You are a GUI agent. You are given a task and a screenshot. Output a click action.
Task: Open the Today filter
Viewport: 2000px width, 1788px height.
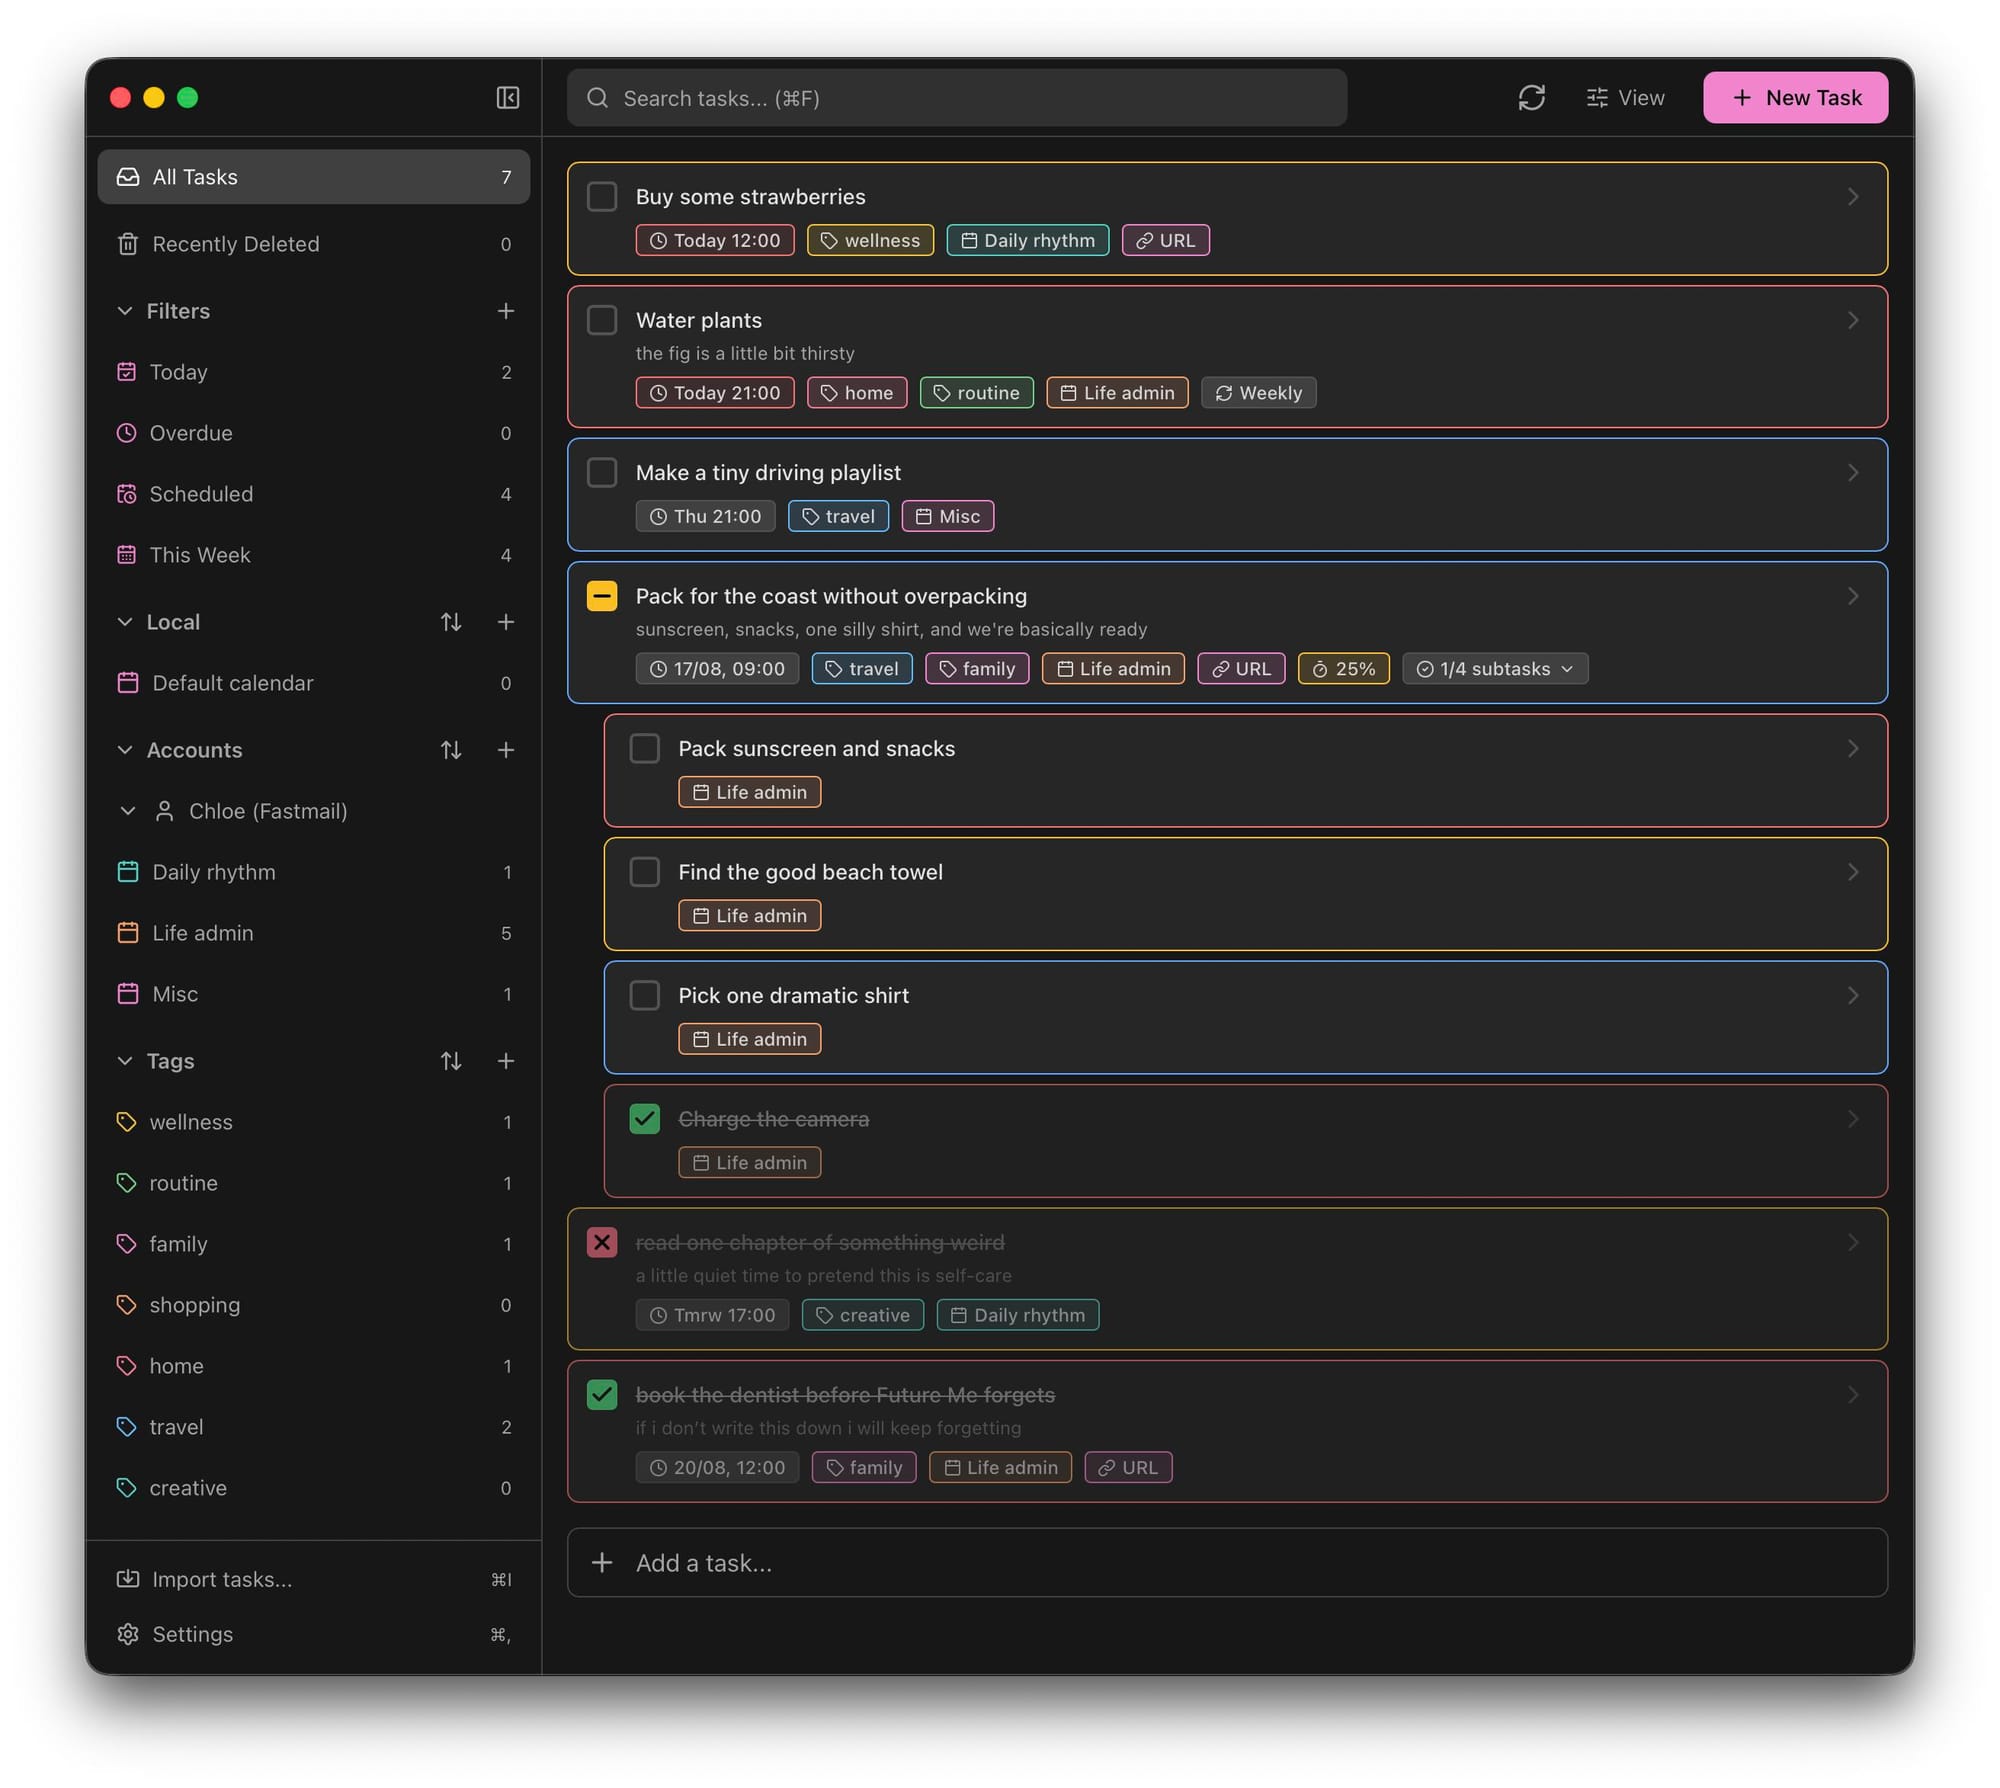(314, 372)
